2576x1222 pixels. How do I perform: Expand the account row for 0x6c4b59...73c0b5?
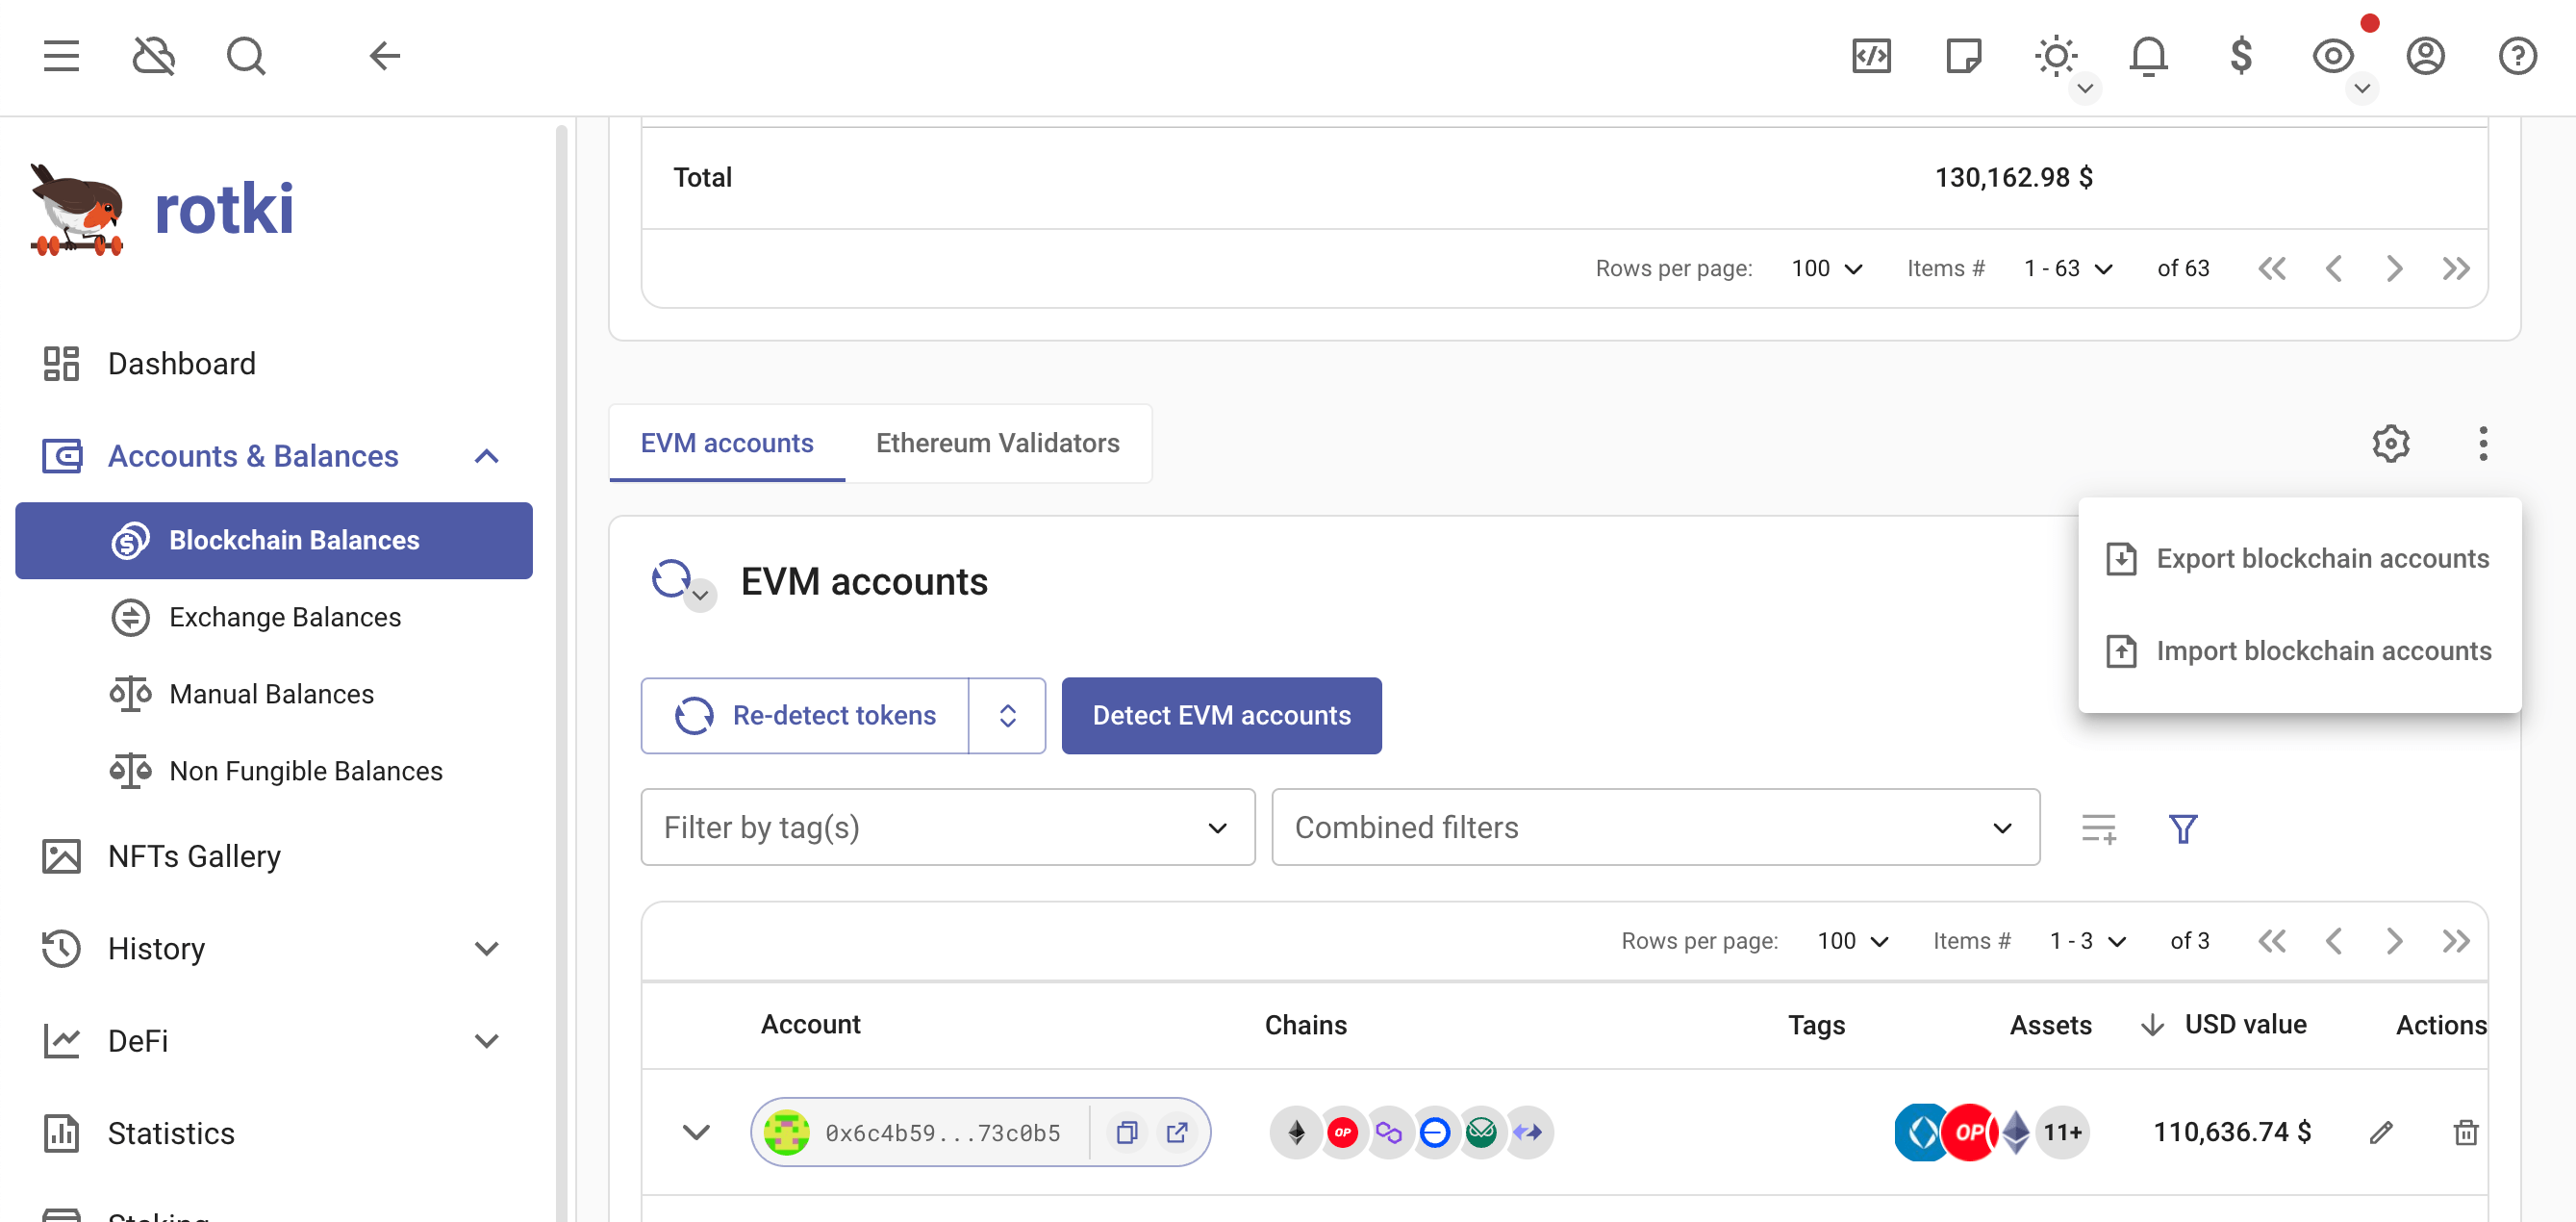(692, 1133)
